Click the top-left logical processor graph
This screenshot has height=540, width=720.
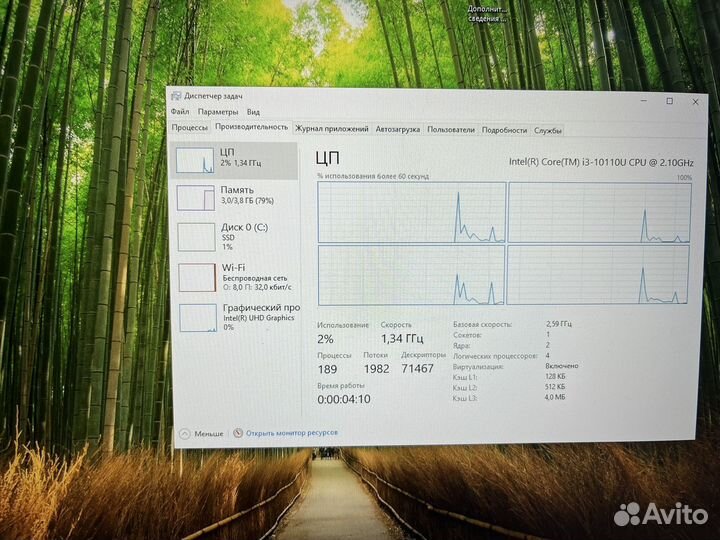tap(412, 212)
